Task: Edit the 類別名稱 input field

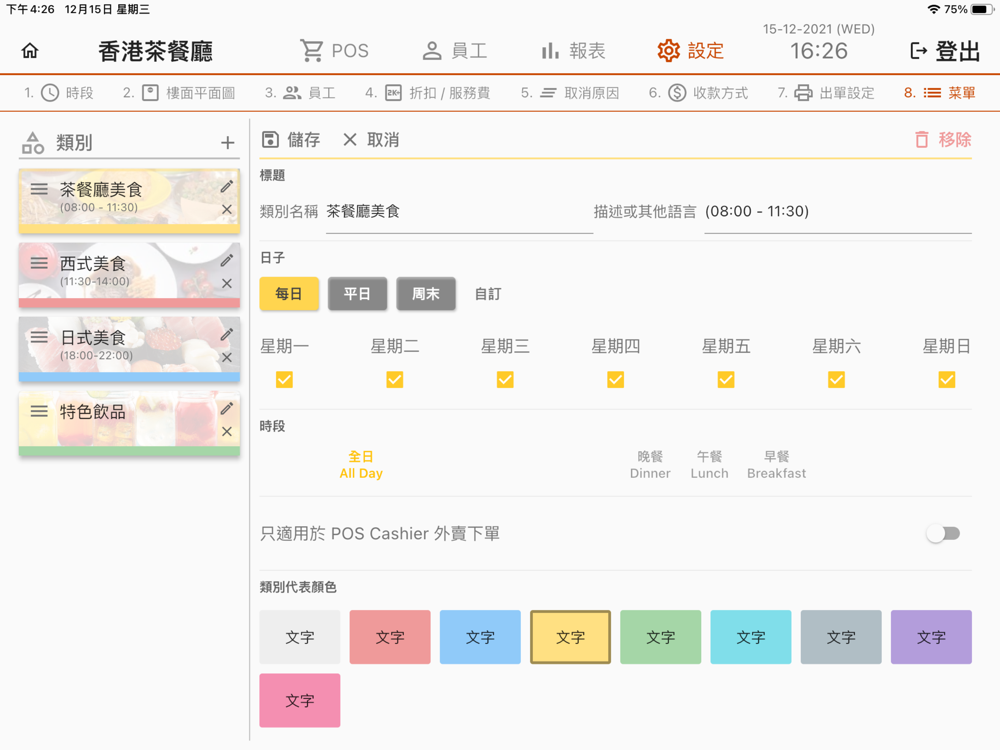Action: point(459,212)
